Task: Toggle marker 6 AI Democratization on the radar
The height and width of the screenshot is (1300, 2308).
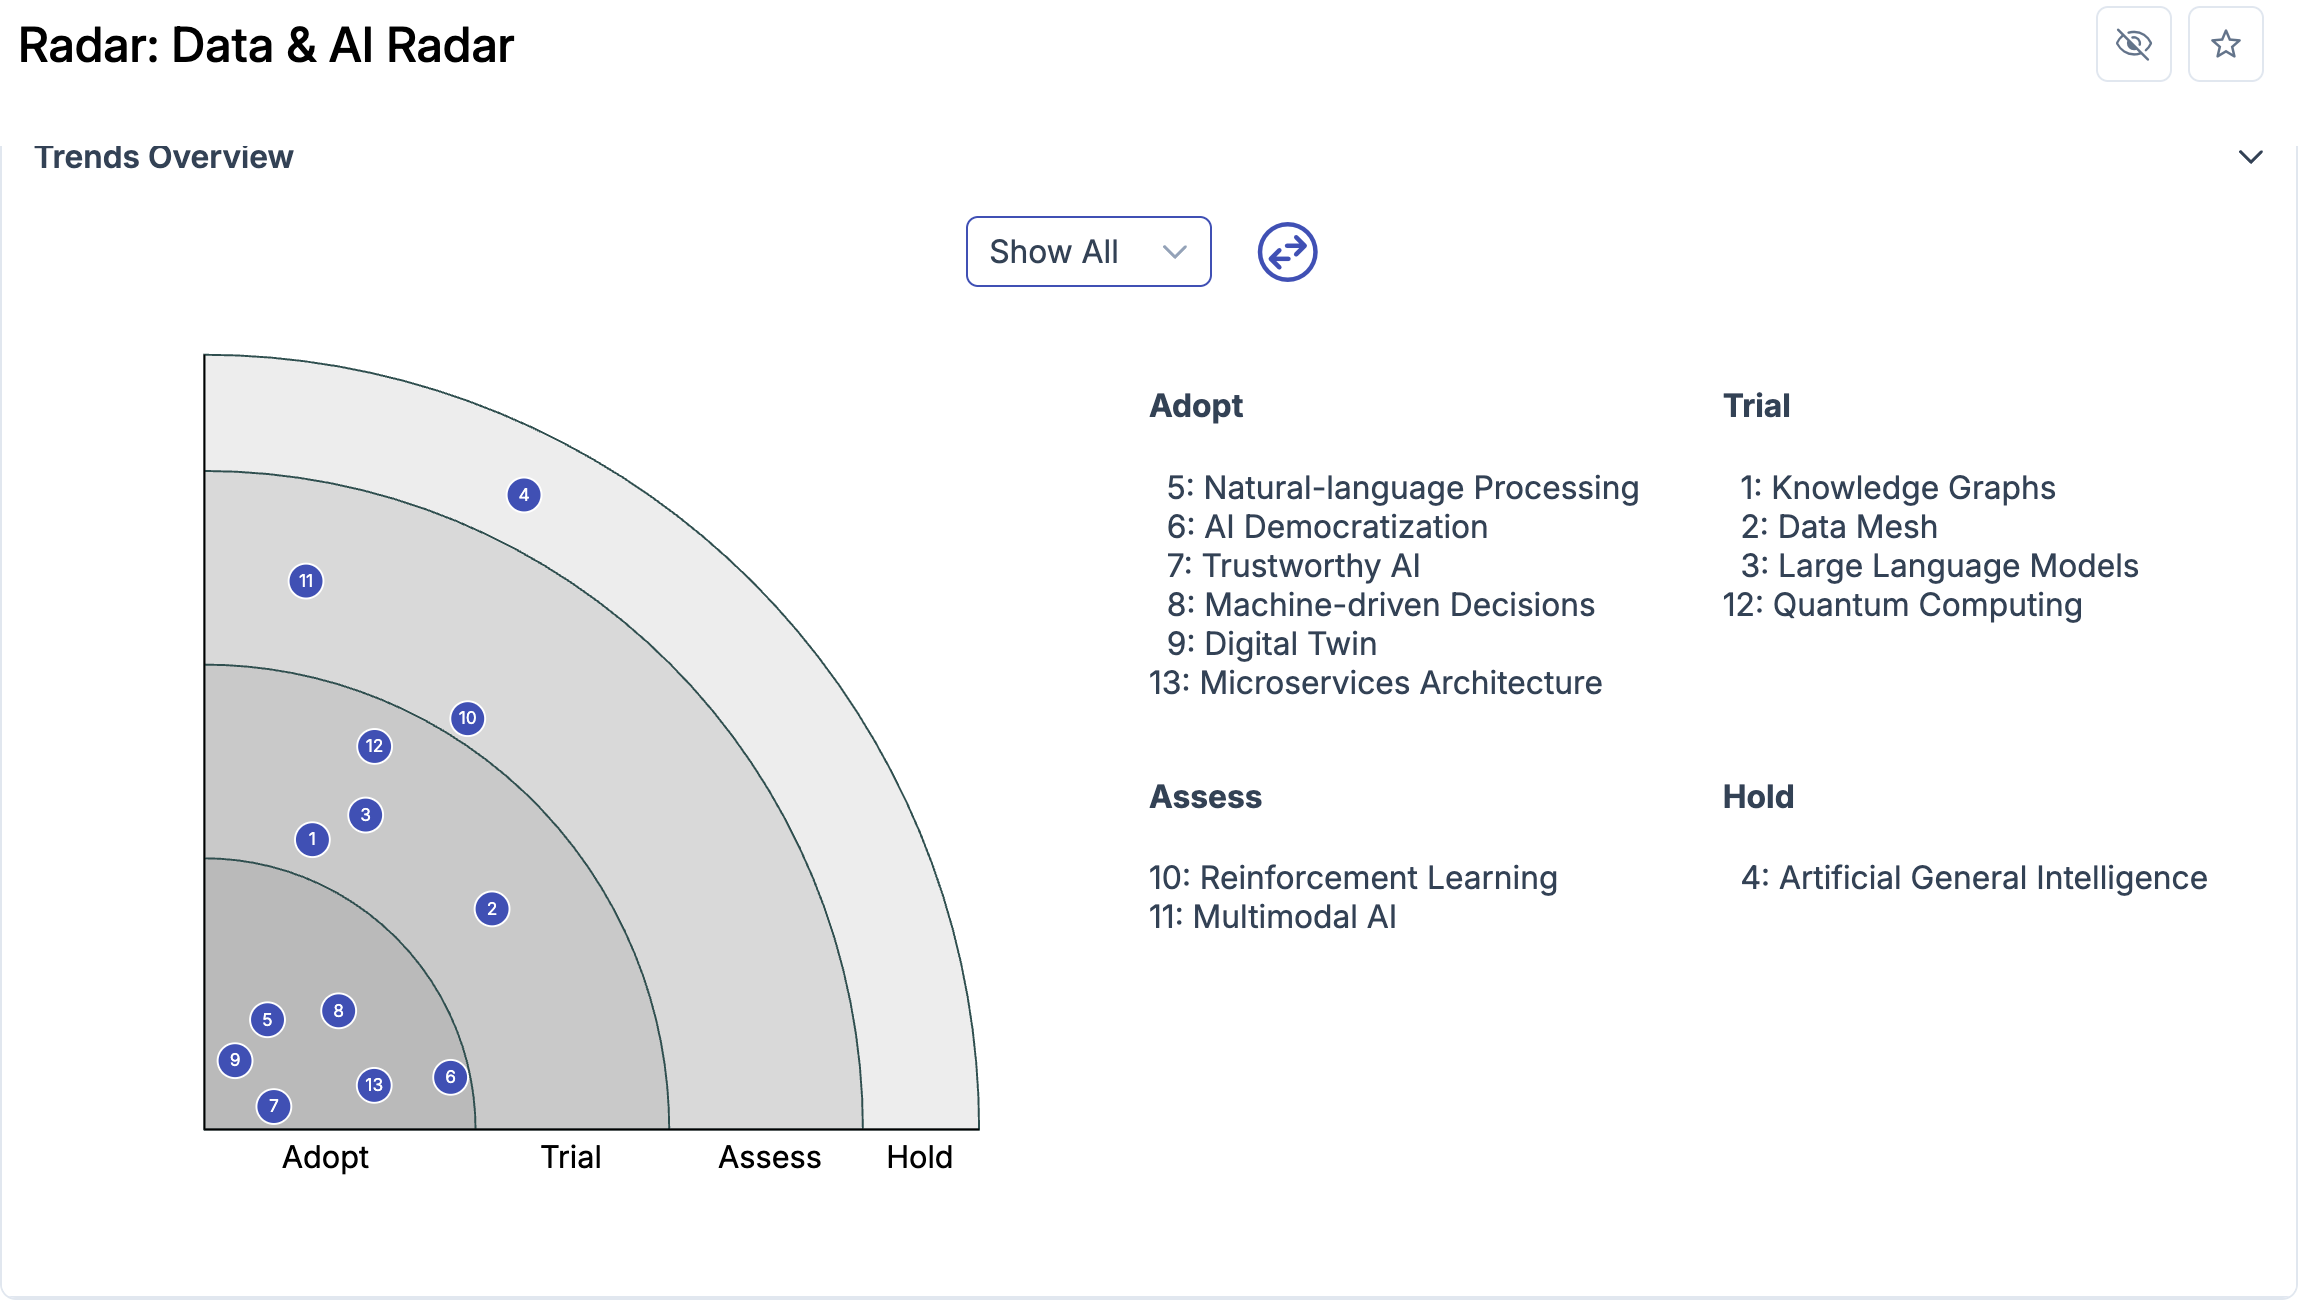Action: tap(449, 1077)
